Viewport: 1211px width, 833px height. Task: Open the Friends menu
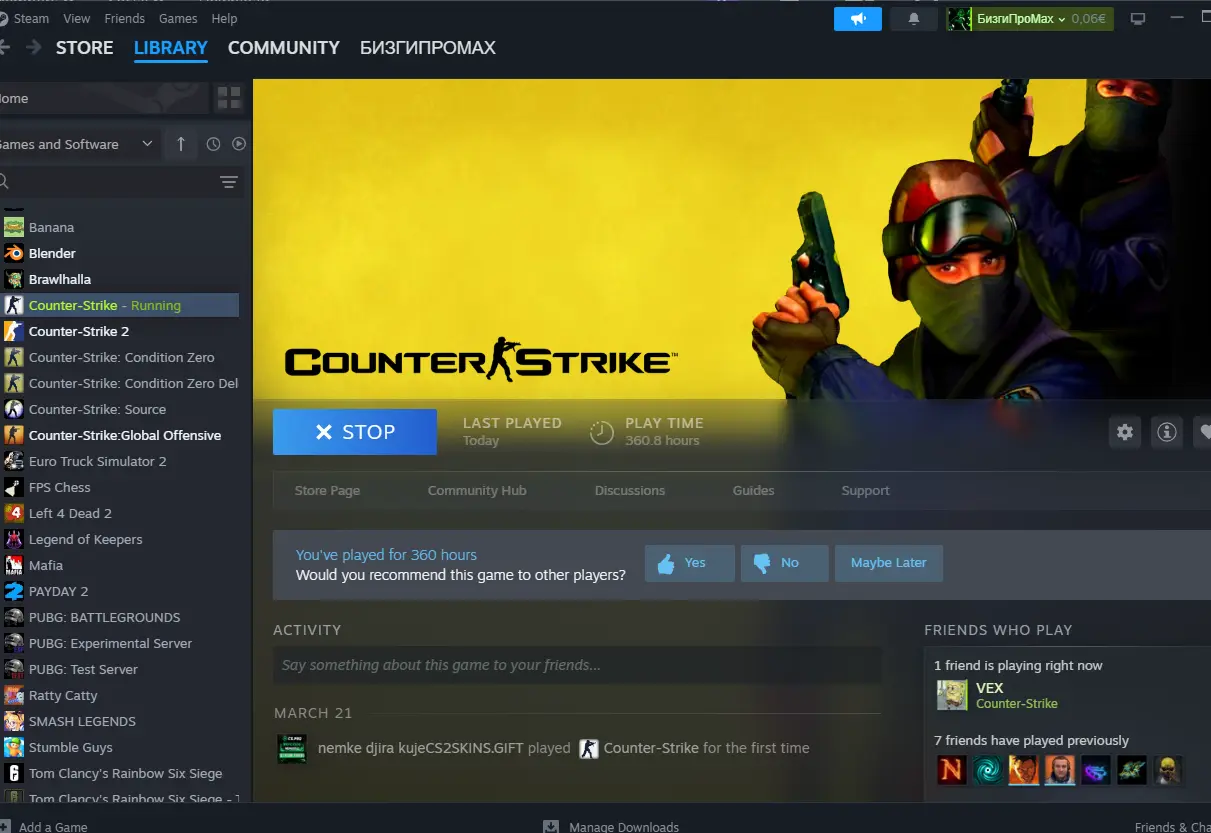tap(124, 18)
